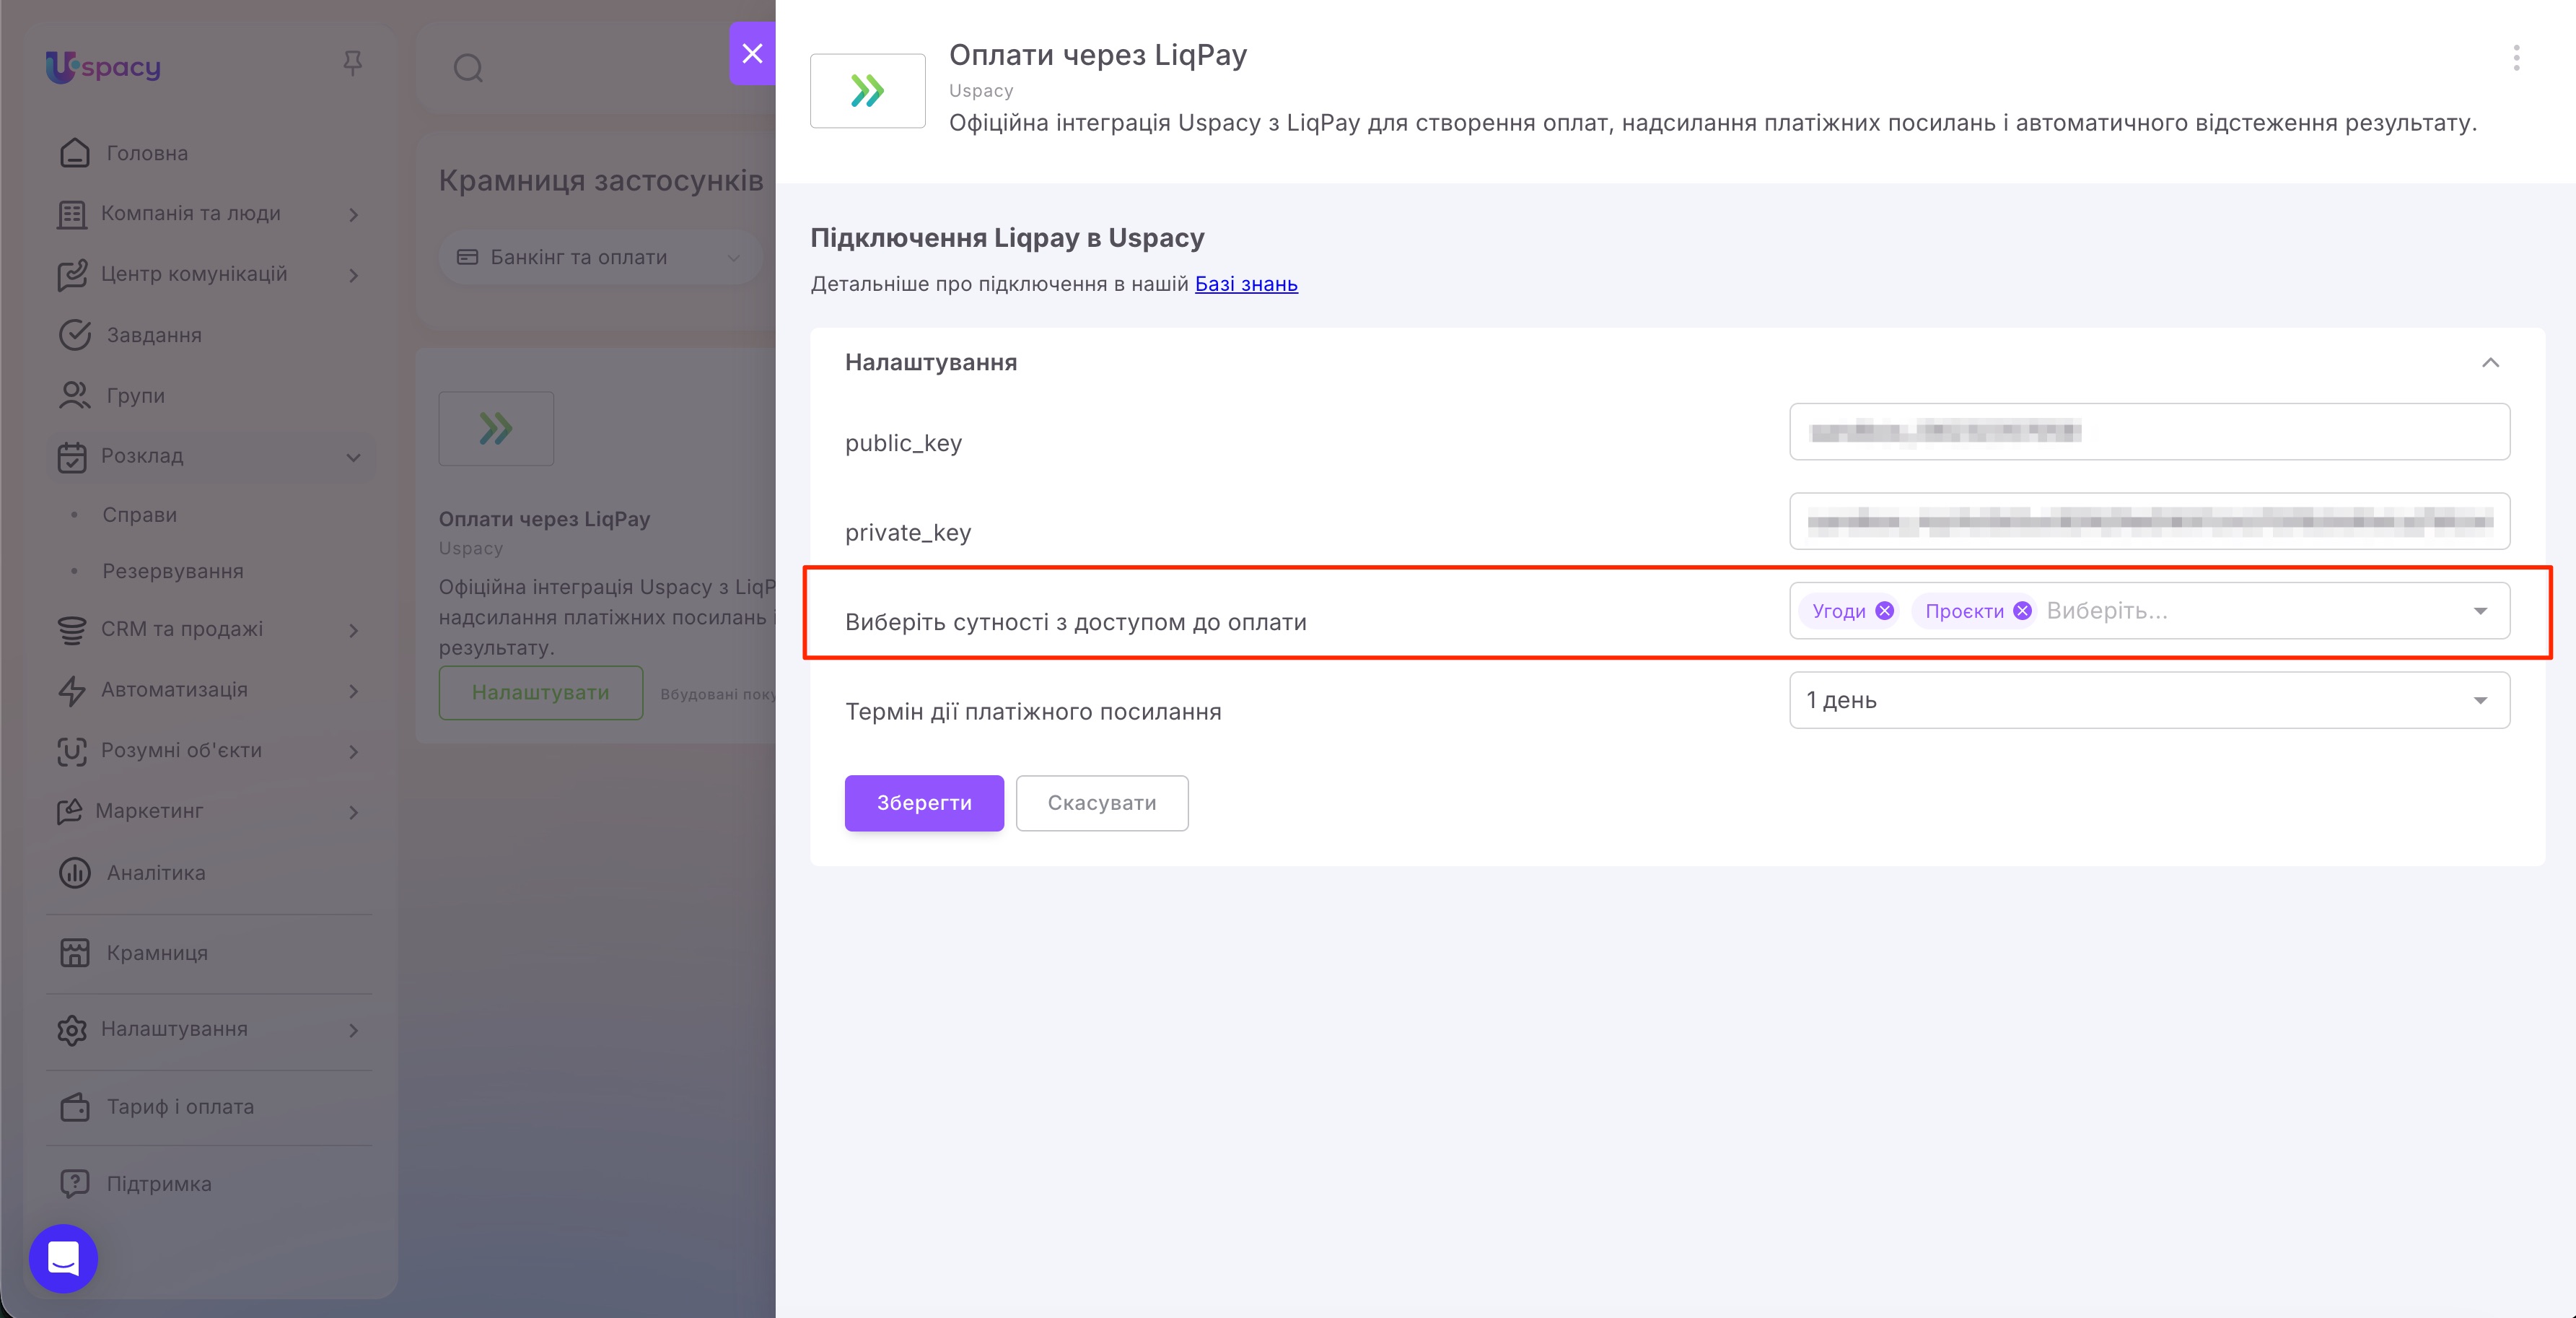Collapse the Налаштування settings section
This screenshot has width=2576, height=1318.
coord(2490,362)
